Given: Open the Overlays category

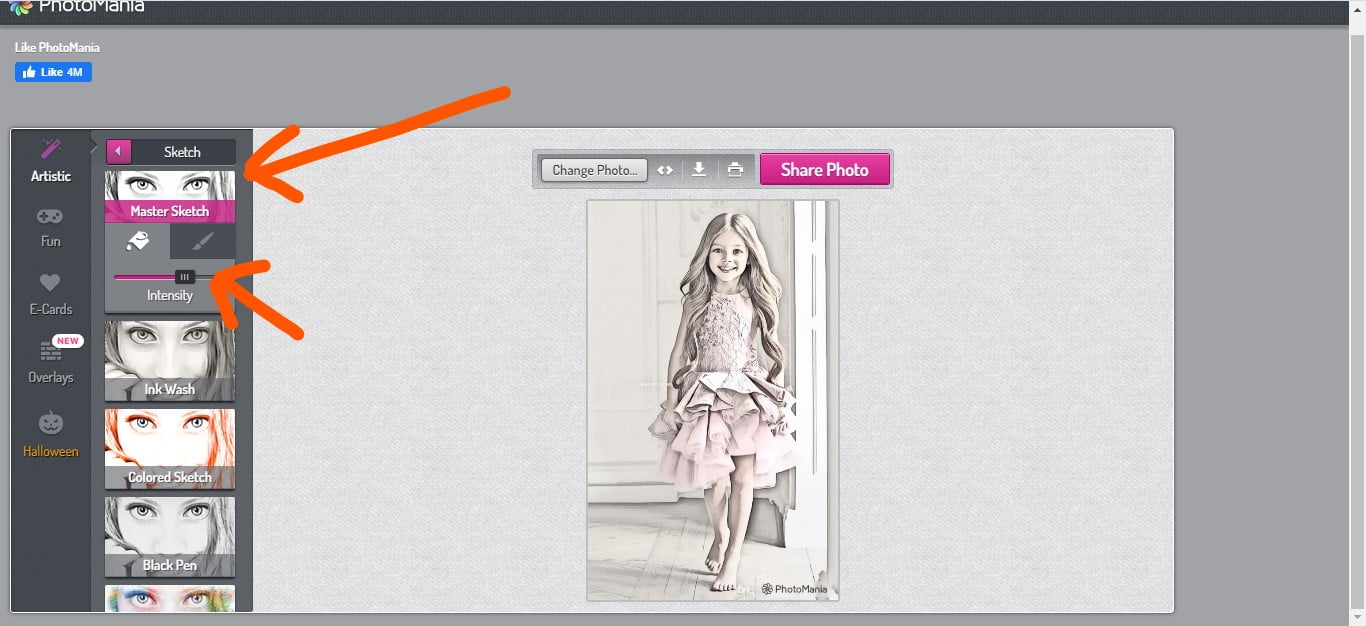Looking at the screenshot, I should (x=50, y=361).
